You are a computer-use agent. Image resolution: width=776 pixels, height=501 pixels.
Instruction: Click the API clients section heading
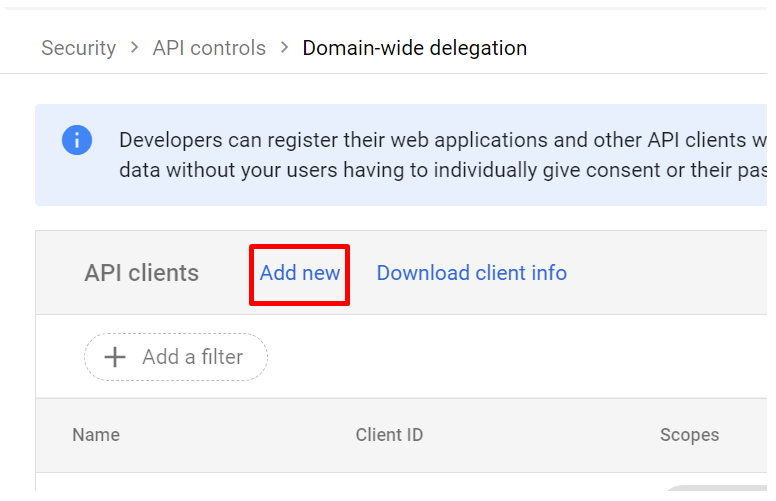click(x=141, y=273)
